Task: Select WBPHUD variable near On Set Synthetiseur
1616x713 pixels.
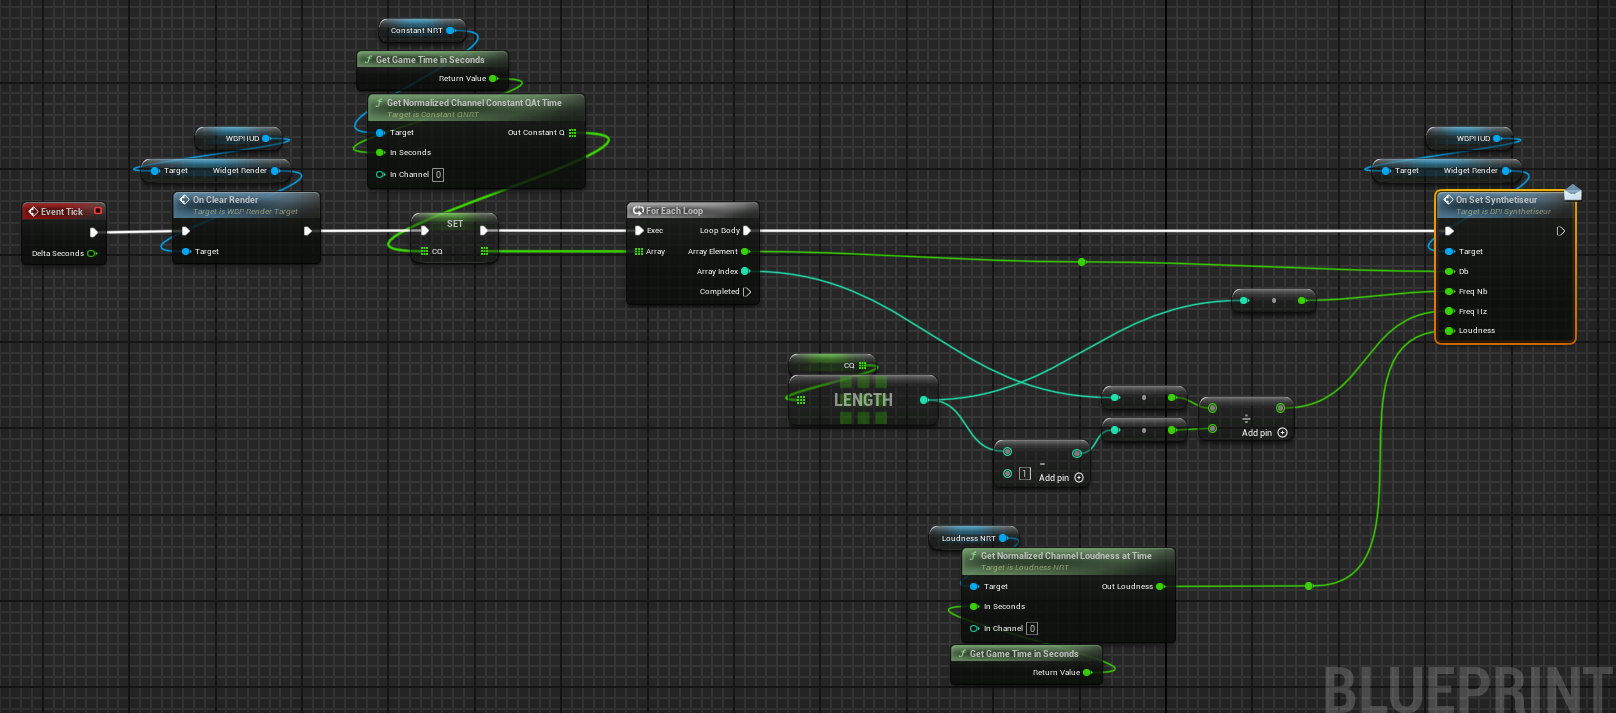Action: (x=1468, y=138)
